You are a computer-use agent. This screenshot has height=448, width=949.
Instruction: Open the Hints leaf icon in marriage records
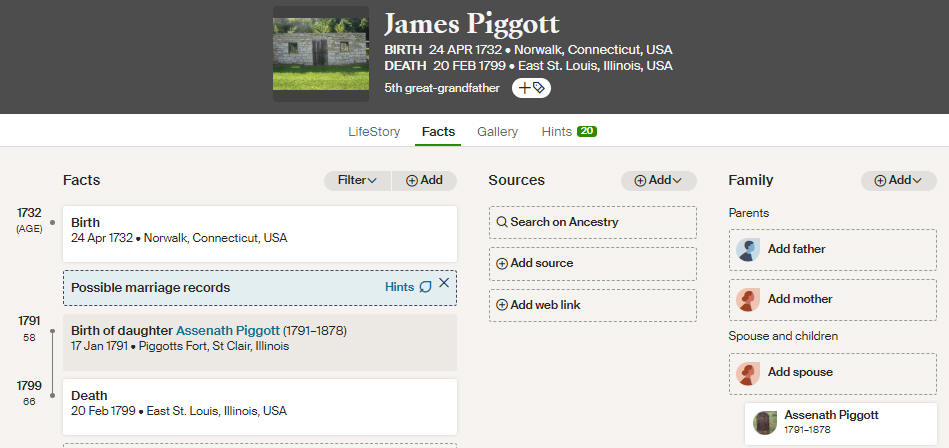click(426, 287)
